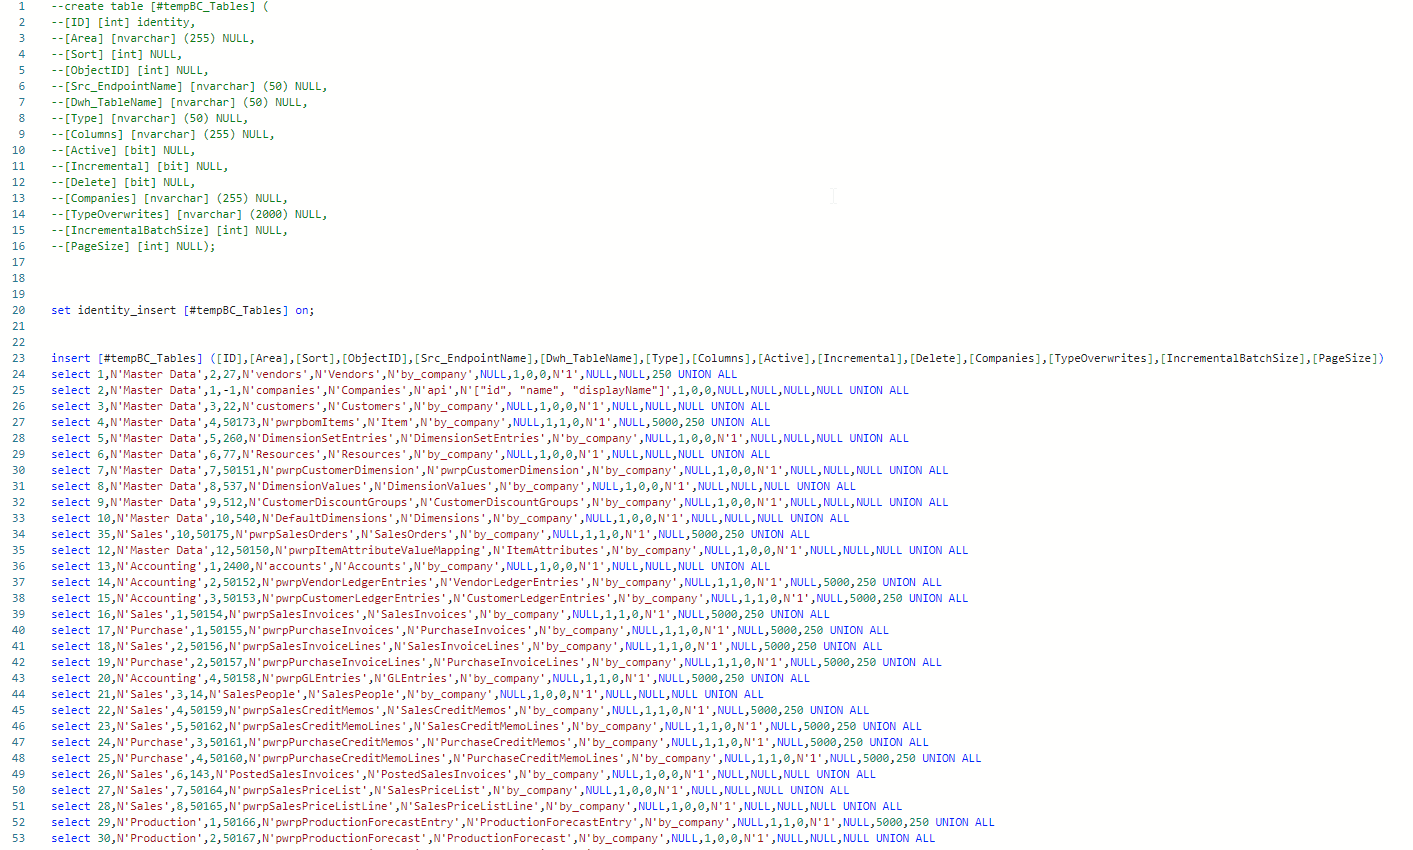
Task: Click the '--[Dwh_TableName]' comment line
Action: 179,102
